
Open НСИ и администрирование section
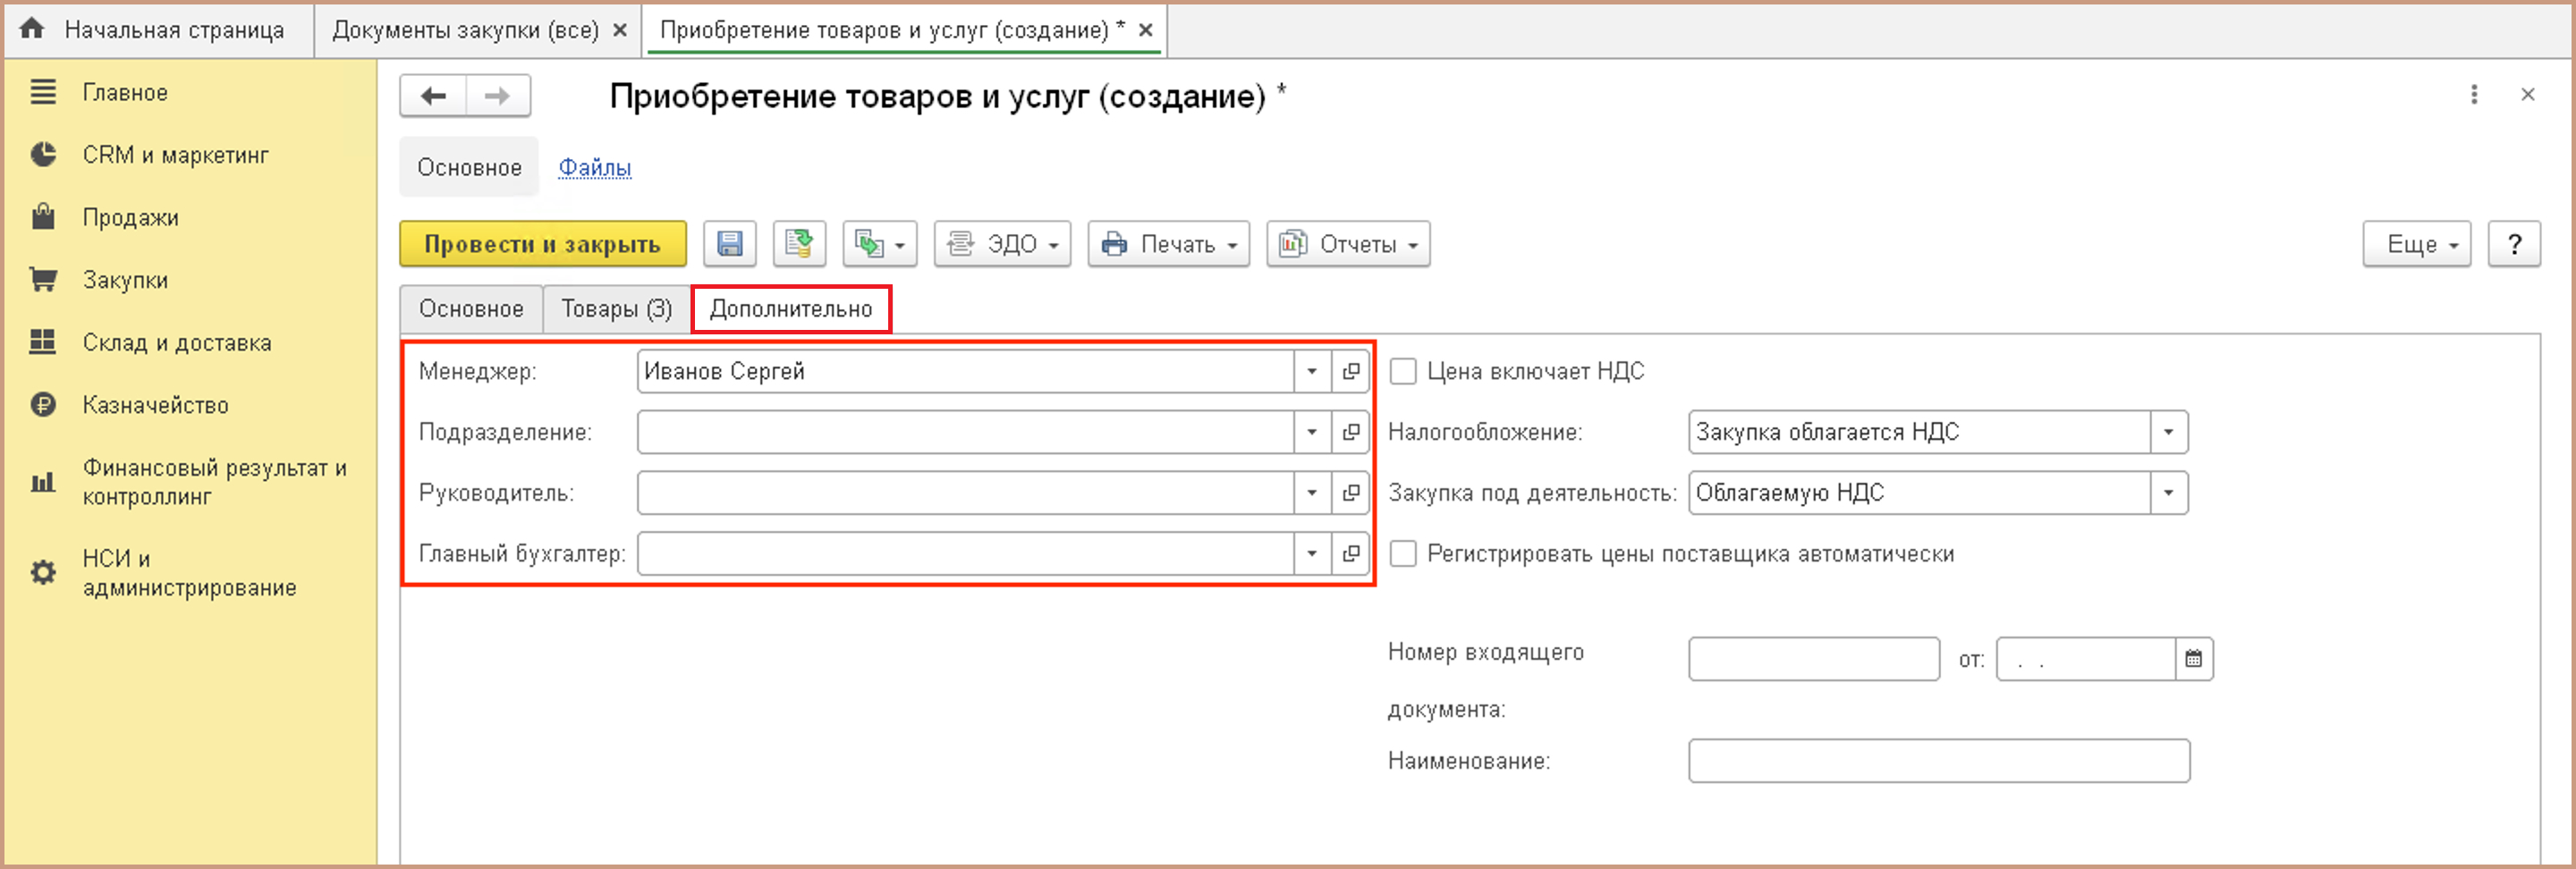189,573
